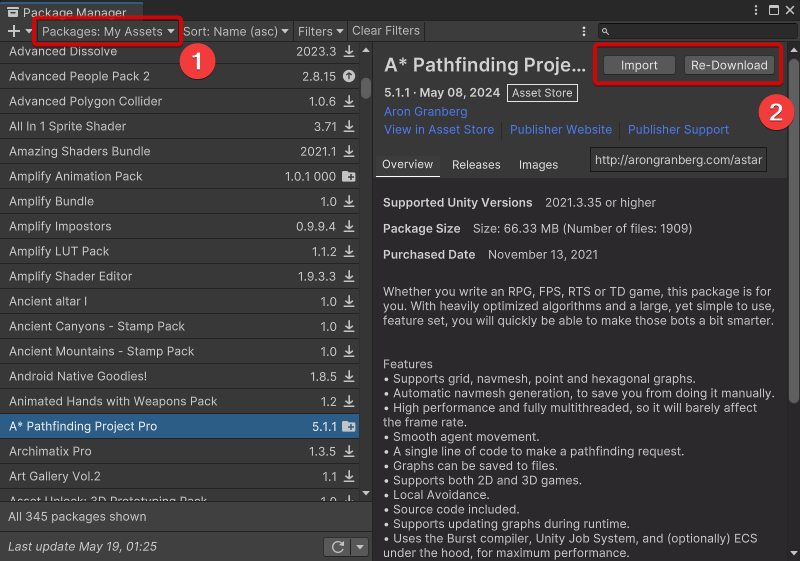This screenshot has height=561, width=800.
Task: Click Clear Filters button
Action: (386, 31)
